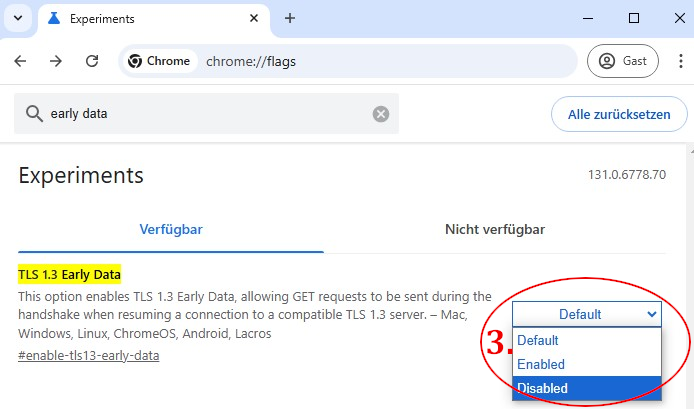The image size is (694, 409).
Task: Click version number 131.0.6778.70
Action: pyautogui.click(x=627, y=175)
